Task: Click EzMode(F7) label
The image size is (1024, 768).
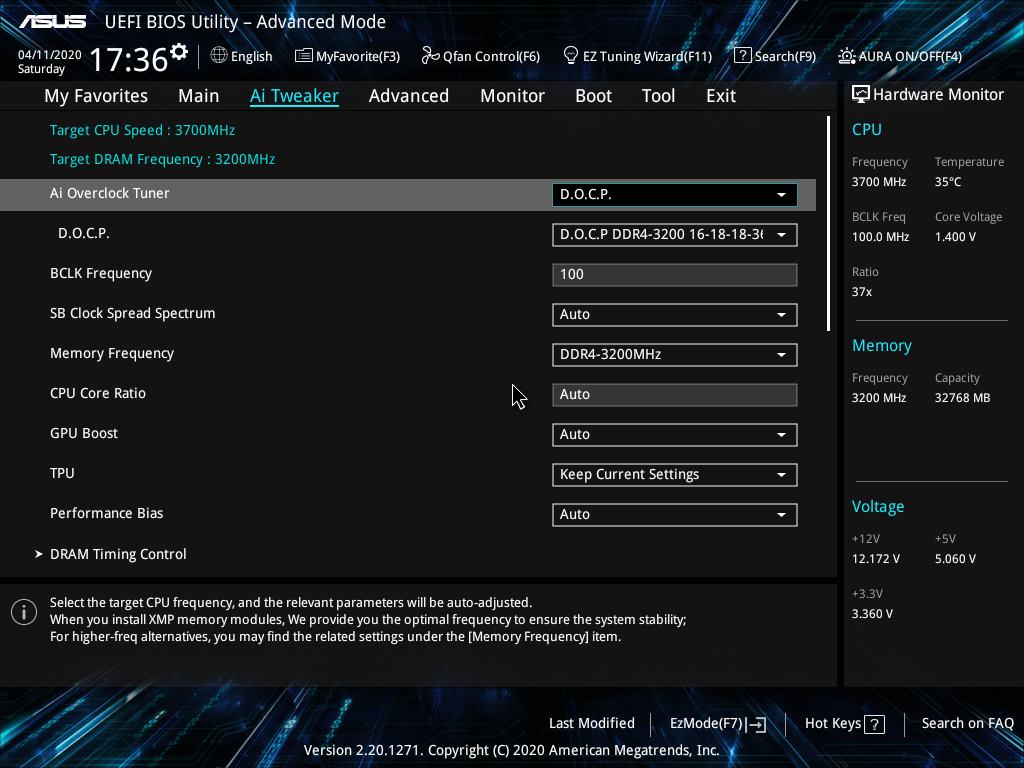Action: tap(706, 723)
